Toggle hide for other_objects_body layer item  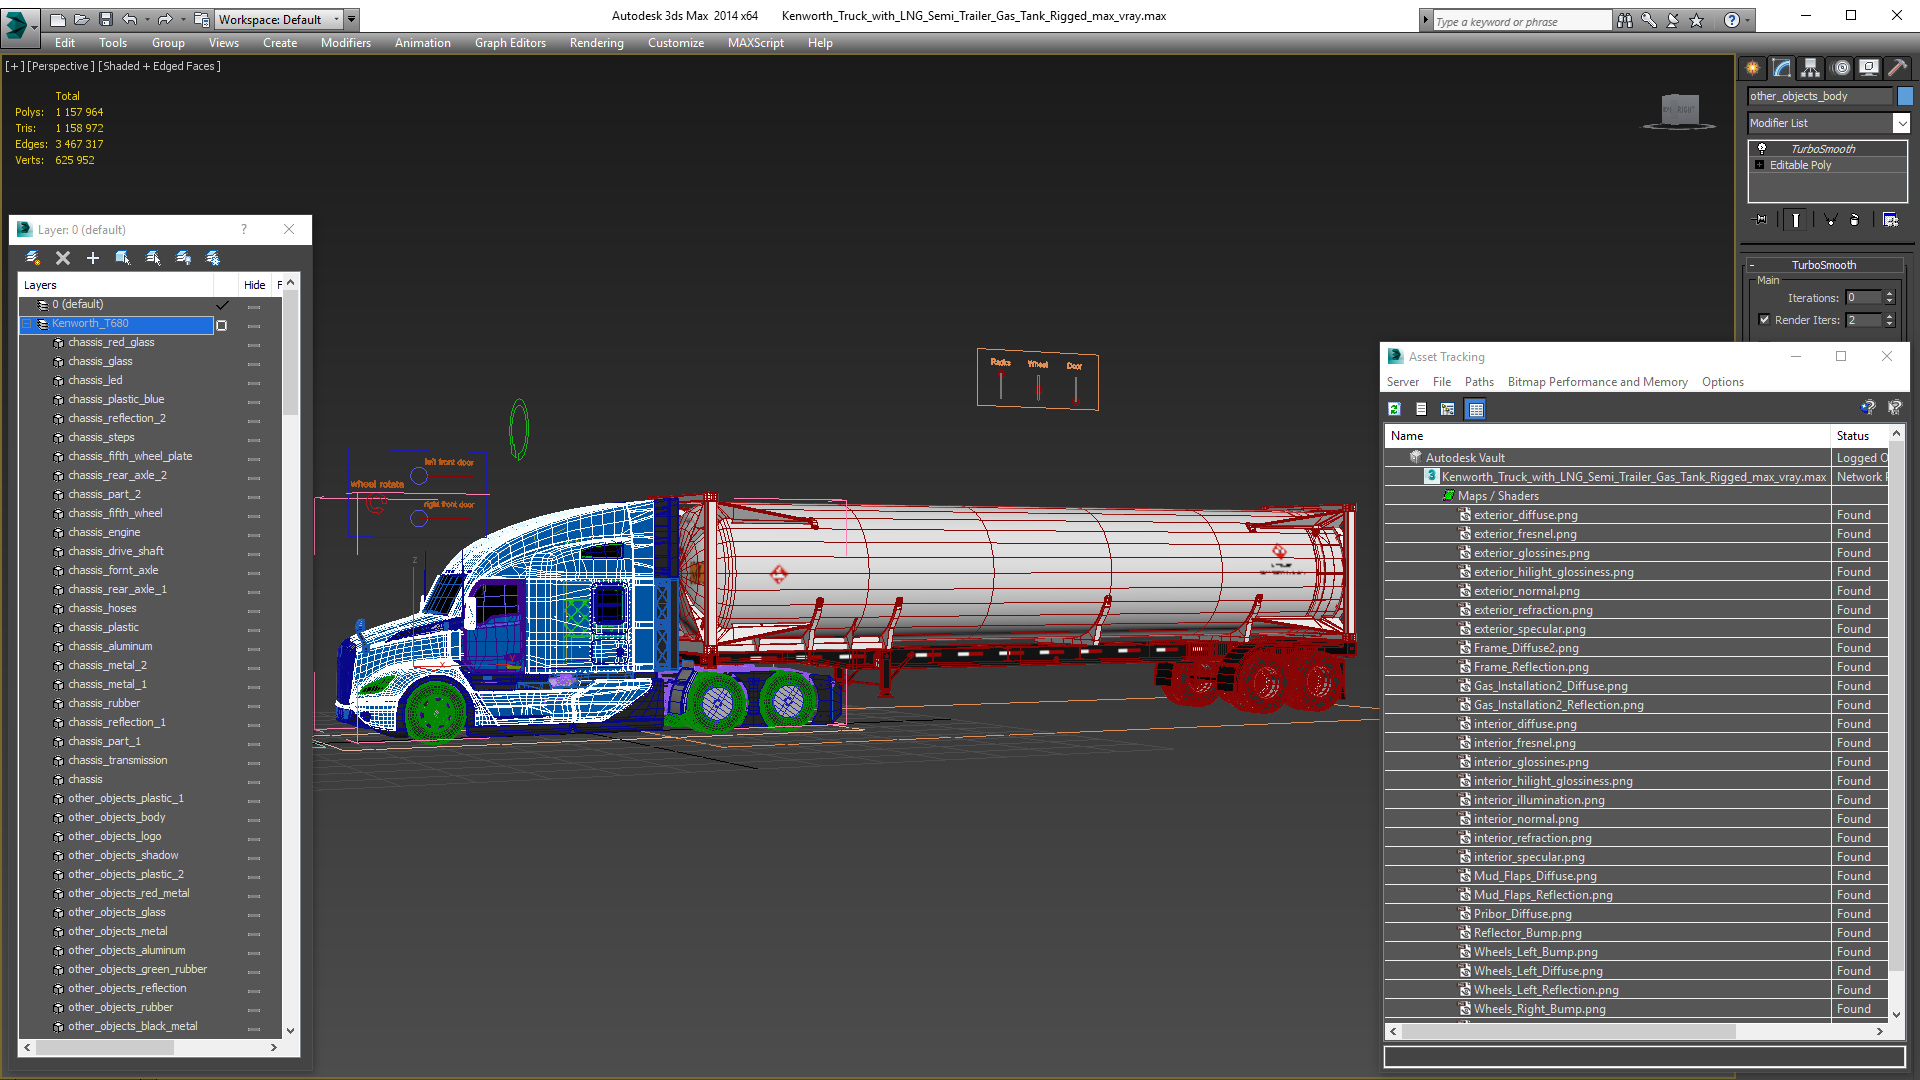coord(254,819)
